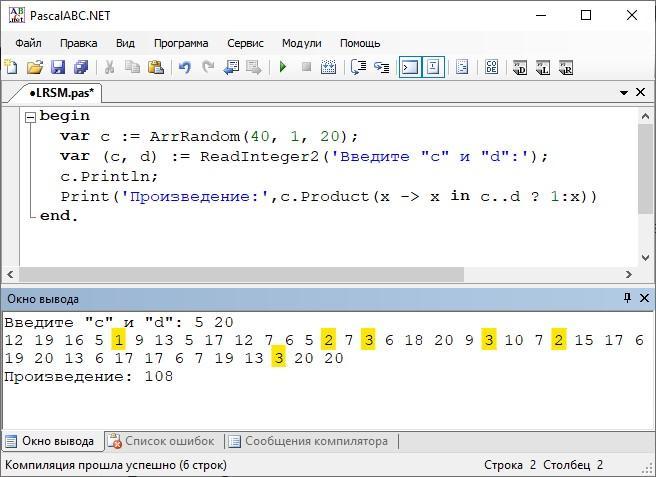
Task: Click the Столбец 2 status indicator
Action: pyautogui.click(x=573, y=465)
